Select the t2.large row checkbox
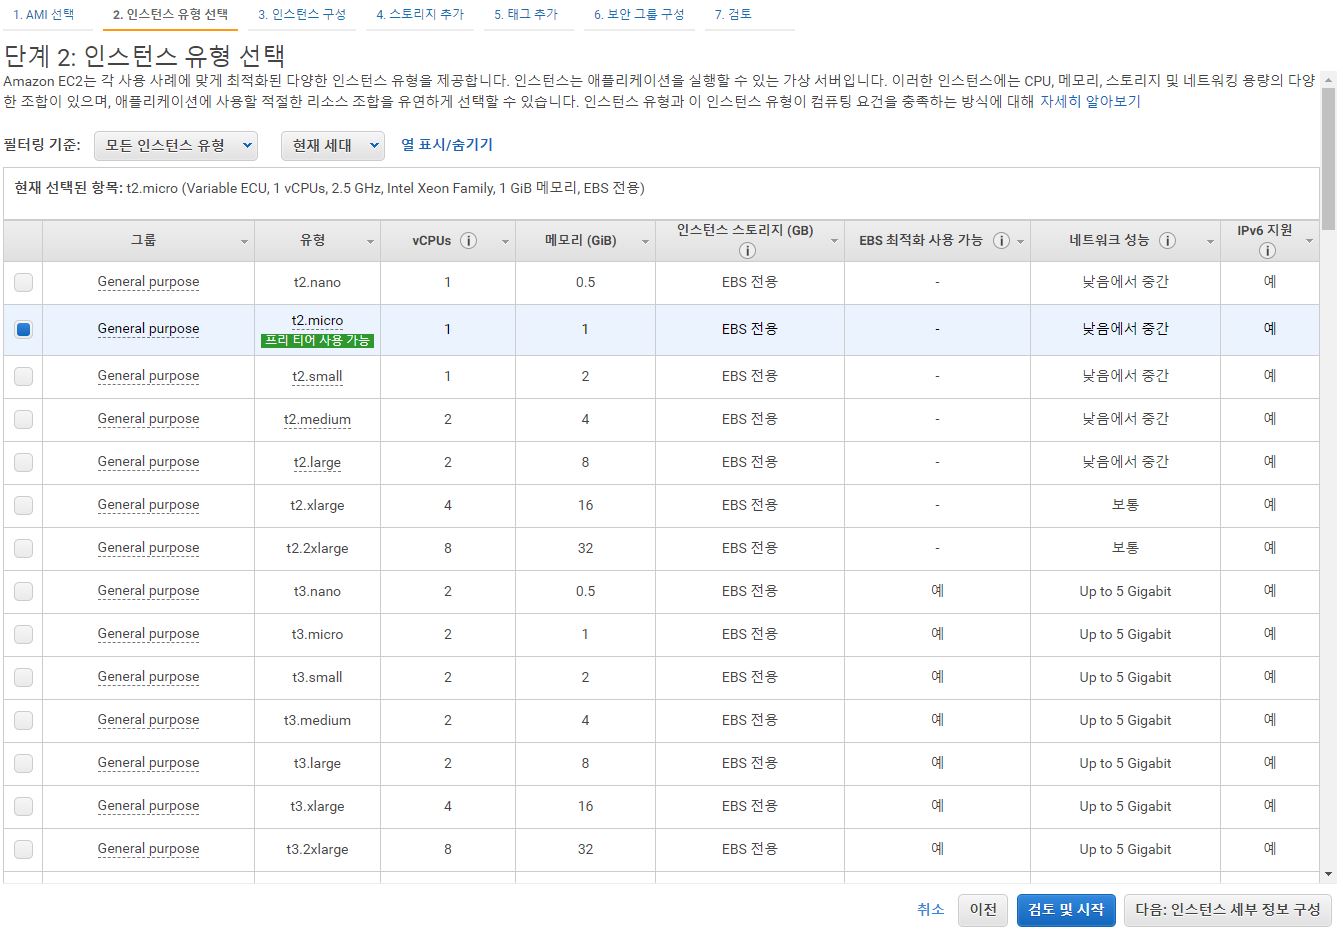The height and width of the screenshot is (931, 1343). tap(23, 462)
